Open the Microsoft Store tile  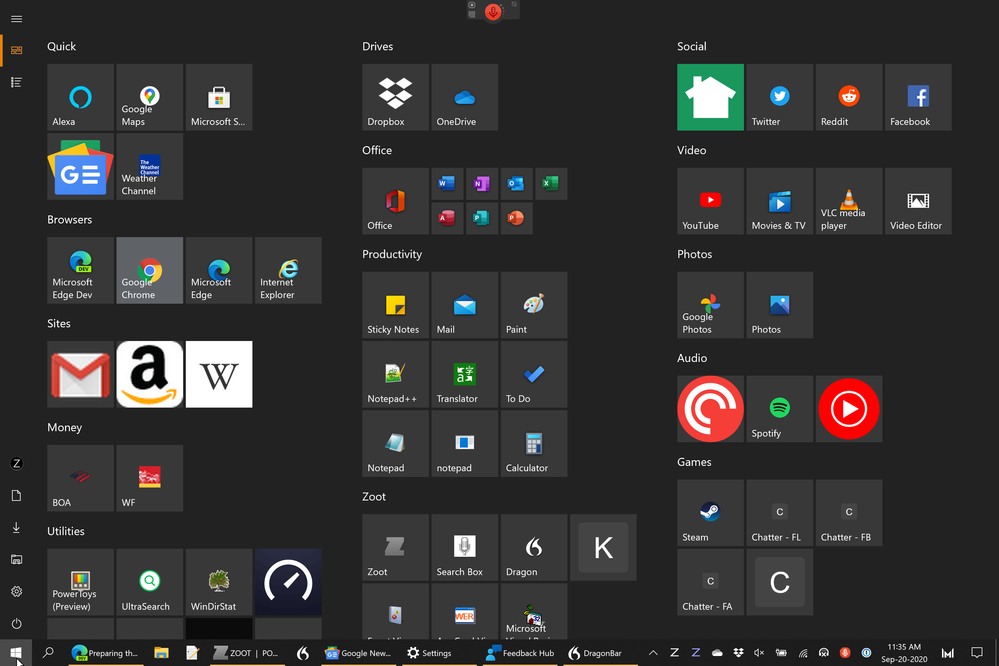[219, 97]
